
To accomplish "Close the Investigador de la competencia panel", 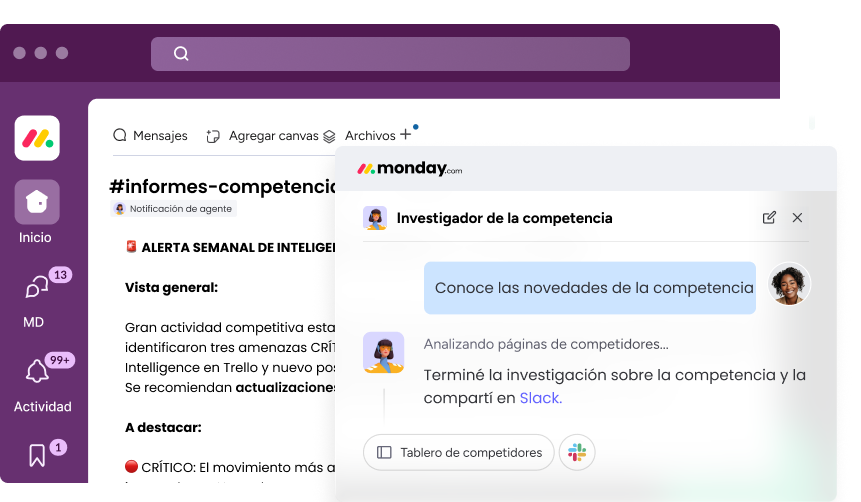I will coord(797,217).
